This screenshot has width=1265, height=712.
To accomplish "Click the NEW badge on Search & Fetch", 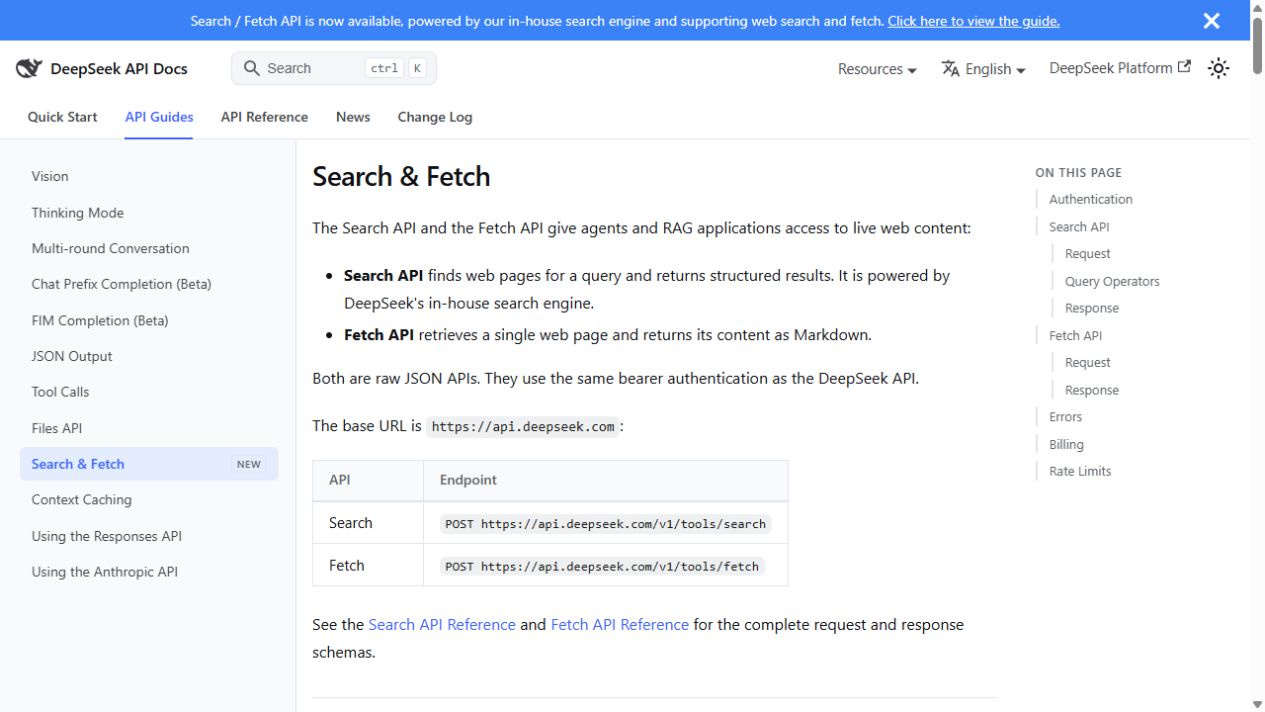I will (249, 464).
